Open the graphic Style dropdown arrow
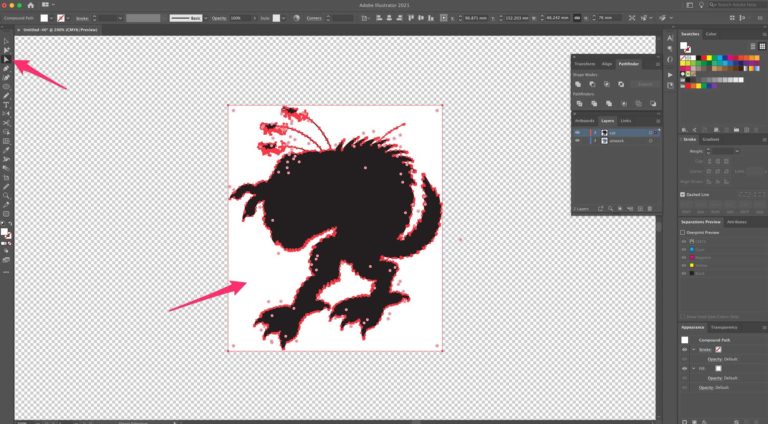This screenshot has height=424, width=768. 284,18
